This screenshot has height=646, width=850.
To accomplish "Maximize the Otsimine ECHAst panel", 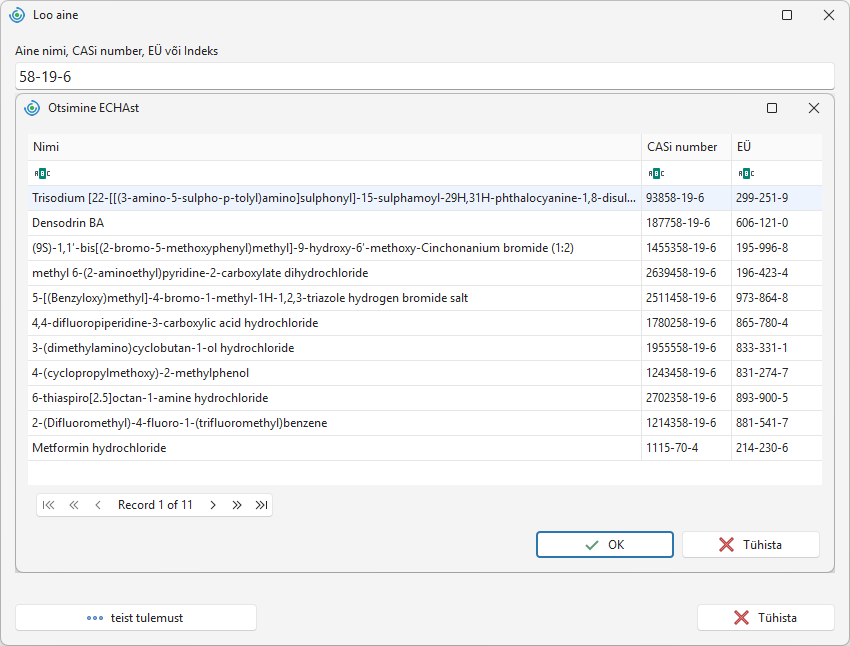I will [x=772, y=108].
